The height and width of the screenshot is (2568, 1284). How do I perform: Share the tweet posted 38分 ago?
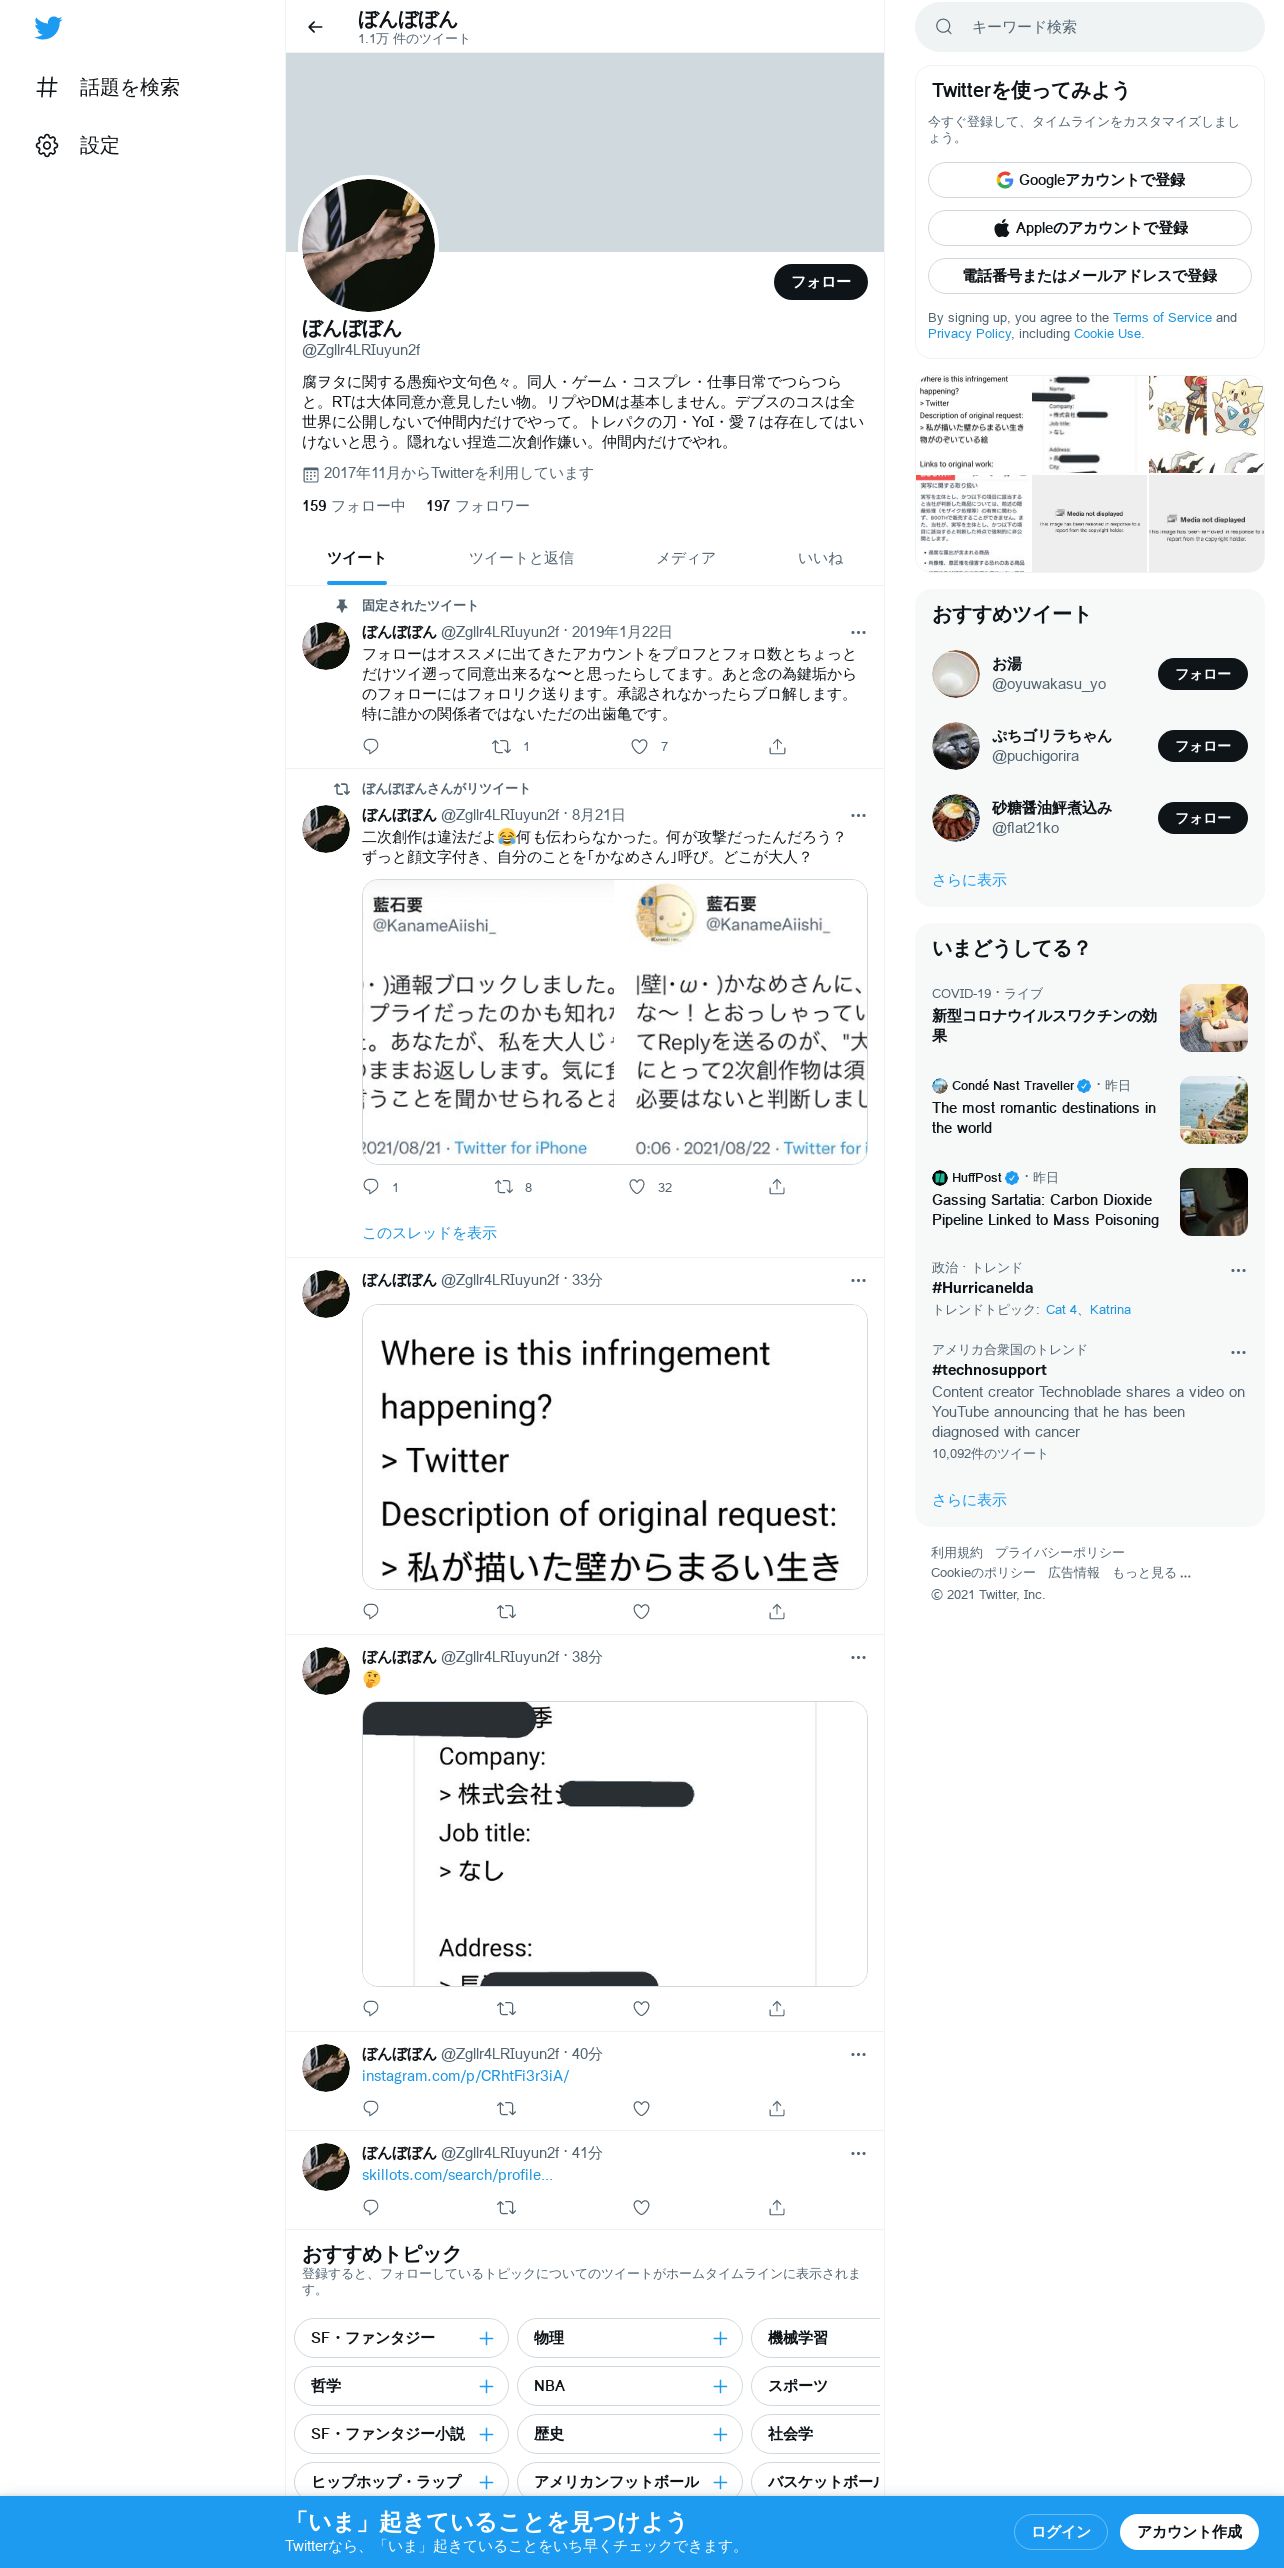(777, 2008)
